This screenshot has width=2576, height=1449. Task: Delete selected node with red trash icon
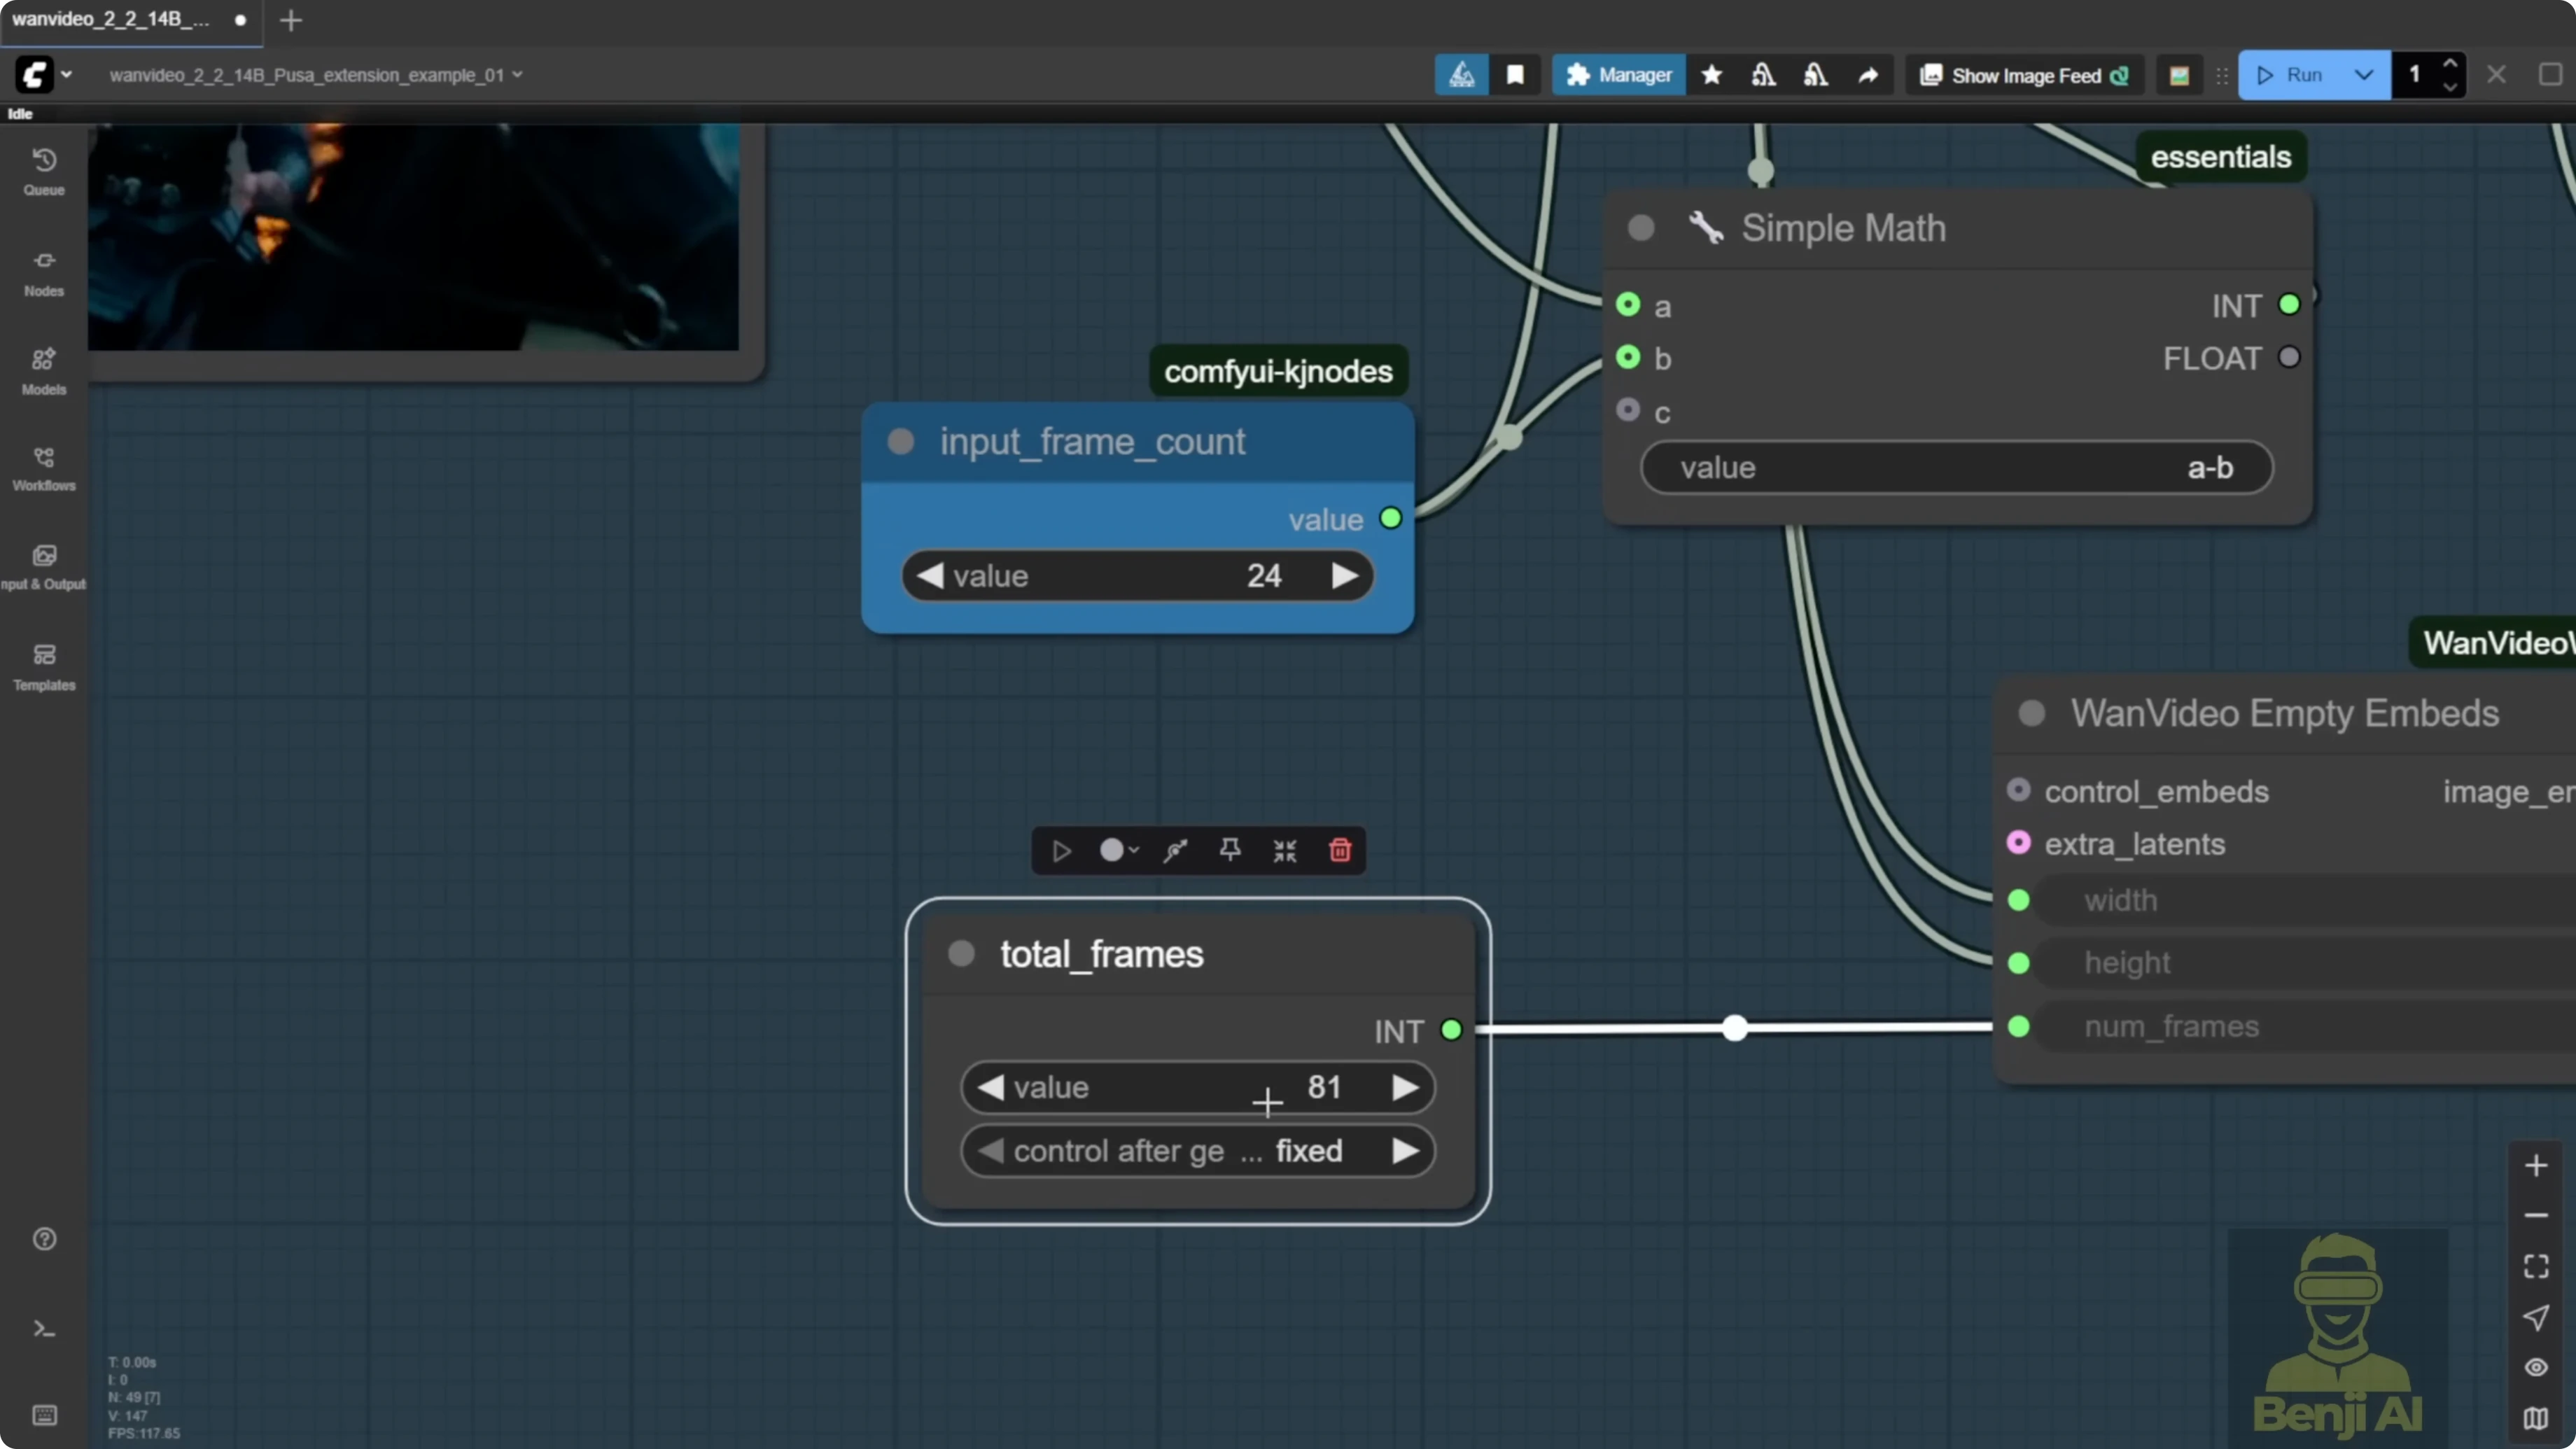[x=1340, y=850]
